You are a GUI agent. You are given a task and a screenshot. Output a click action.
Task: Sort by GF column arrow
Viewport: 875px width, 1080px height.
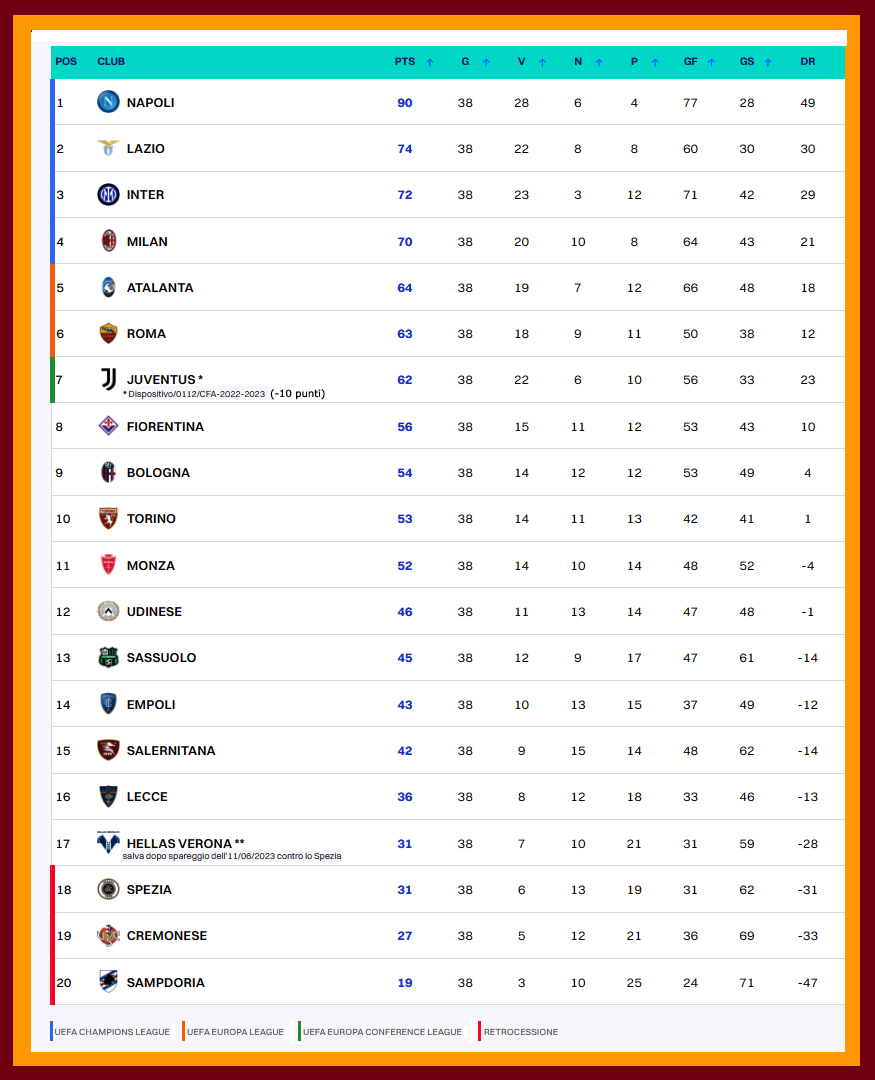pos(712,62)
